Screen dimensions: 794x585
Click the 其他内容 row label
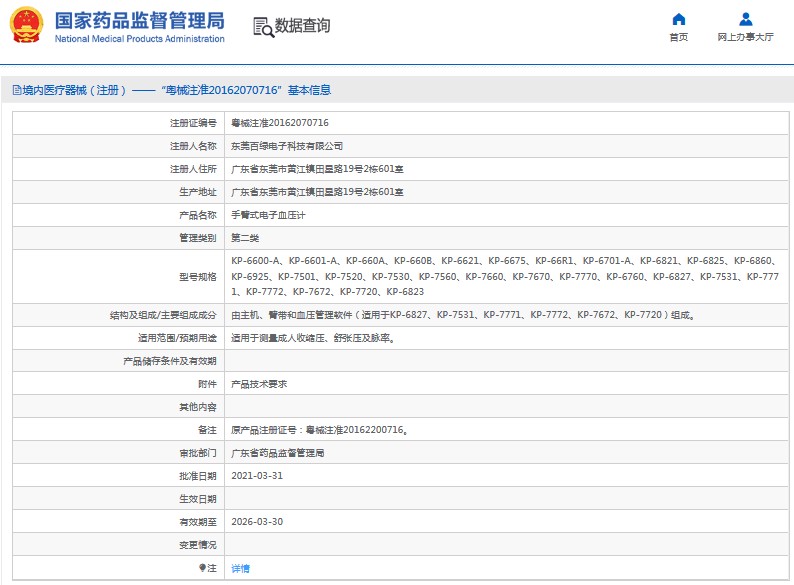click(197, 407)
